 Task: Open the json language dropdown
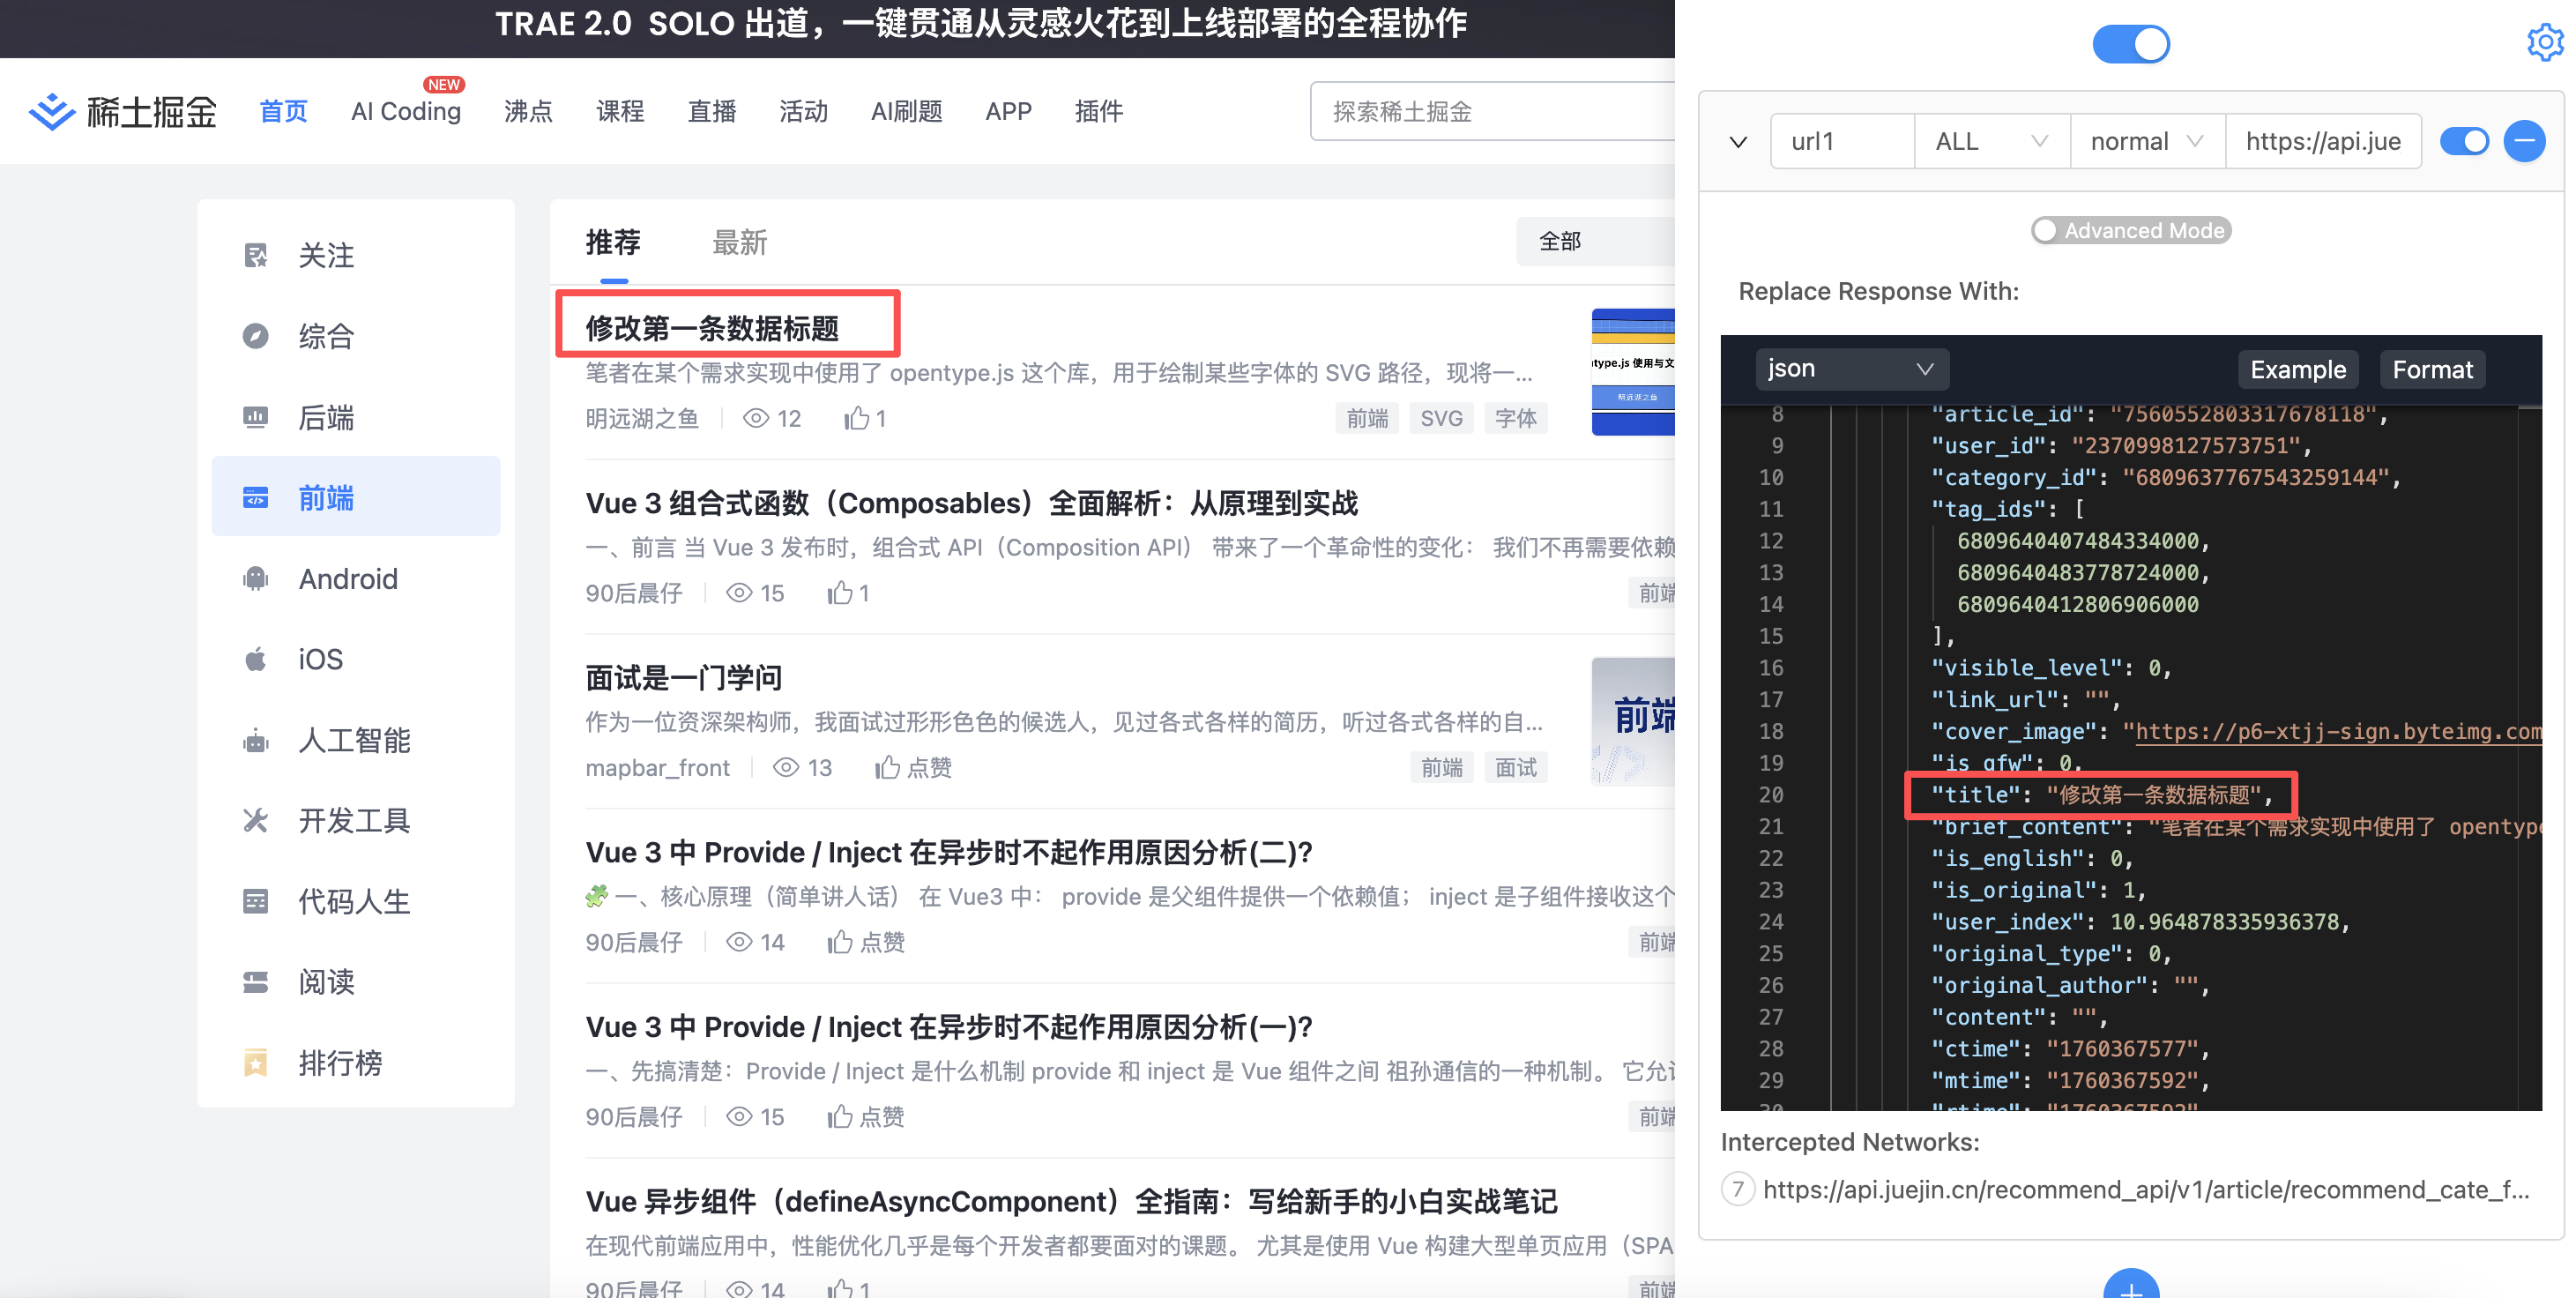pos(1850,369)
